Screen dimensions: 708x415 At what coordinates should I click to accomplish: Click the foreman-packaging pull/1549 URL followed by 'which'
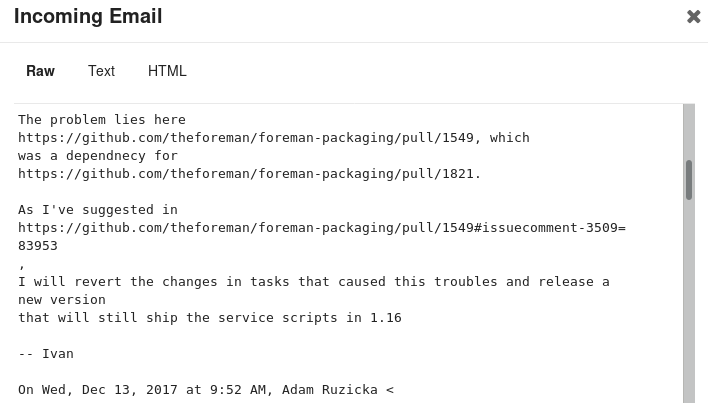(246, 138)
